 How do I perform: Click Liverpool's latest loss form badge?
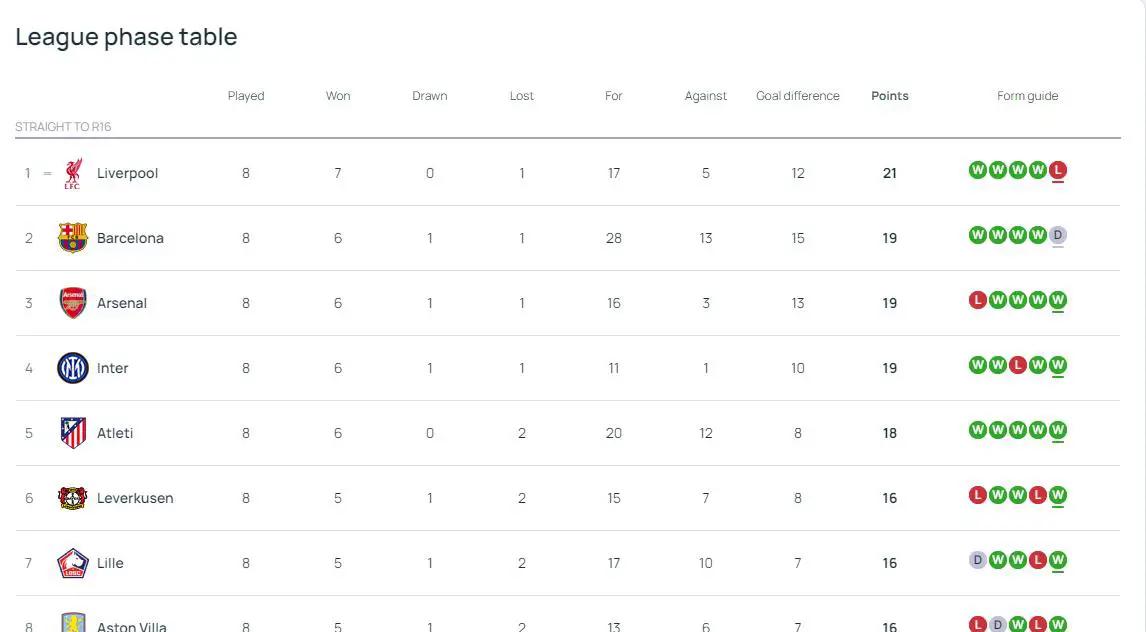click(x=1058, y=170)
